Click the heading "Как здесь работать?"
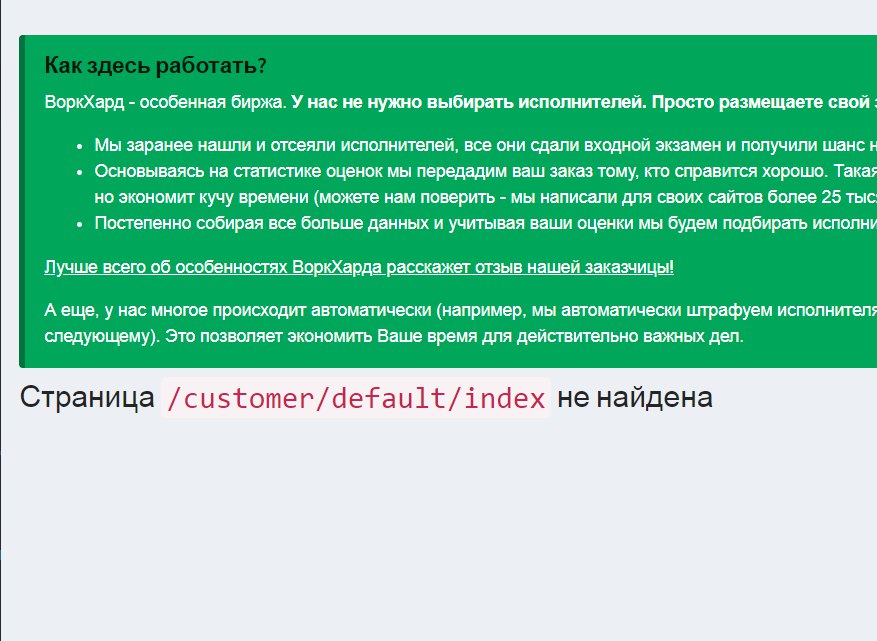This screenshot has width=877, height=641. 155,66
